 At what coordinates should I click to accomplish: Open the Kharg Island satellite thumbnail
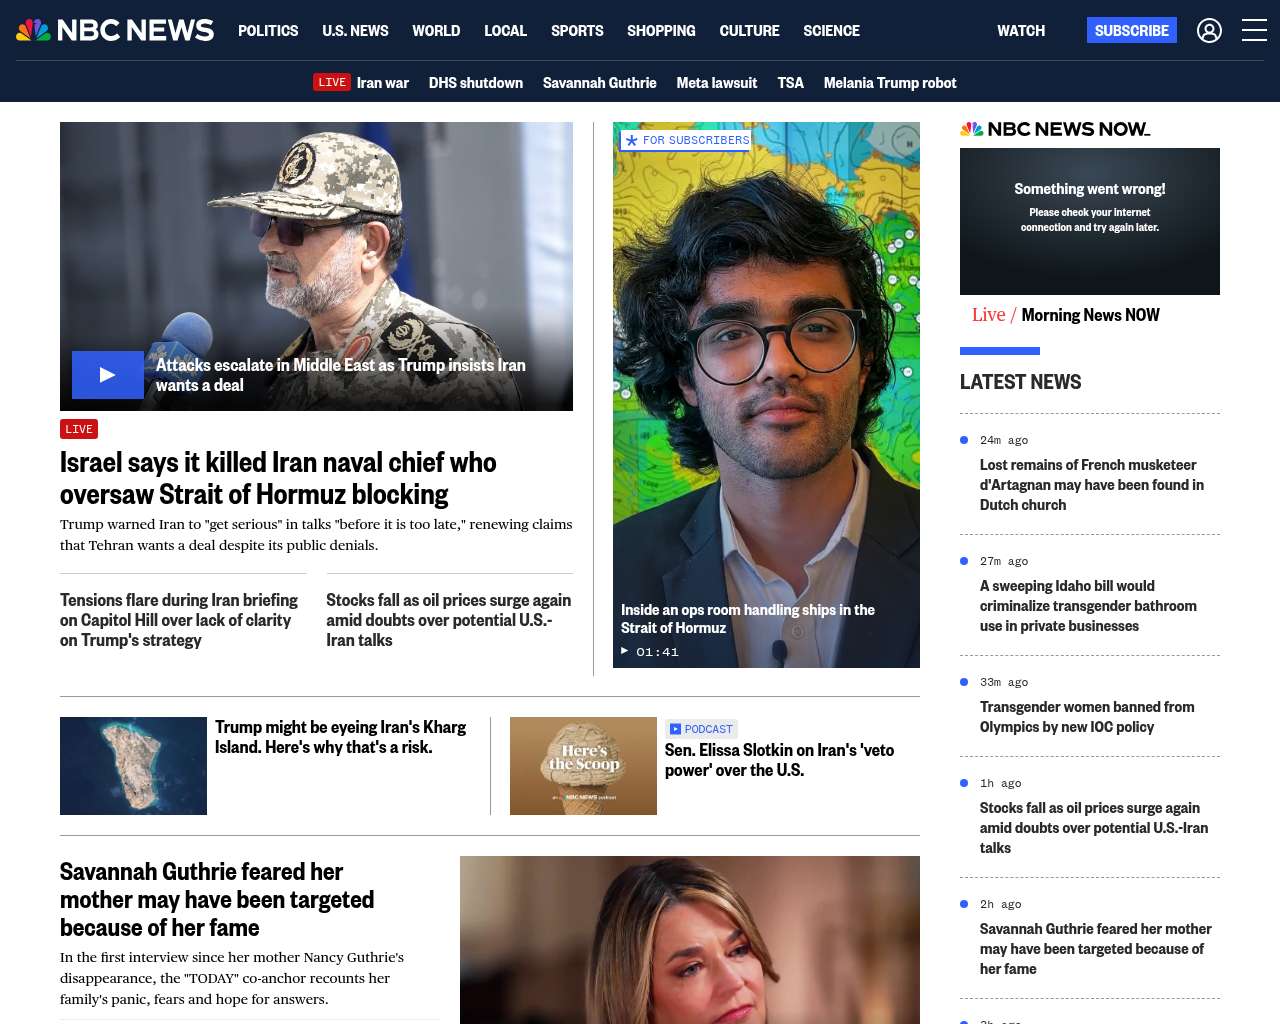[133, 766]
